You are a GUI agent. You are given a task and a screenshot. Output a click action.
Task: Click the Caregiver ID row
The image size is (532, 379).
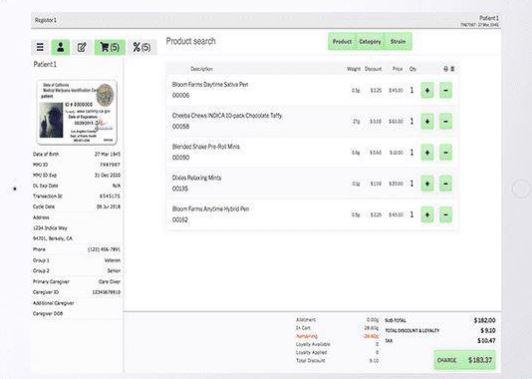pos(77,292)
